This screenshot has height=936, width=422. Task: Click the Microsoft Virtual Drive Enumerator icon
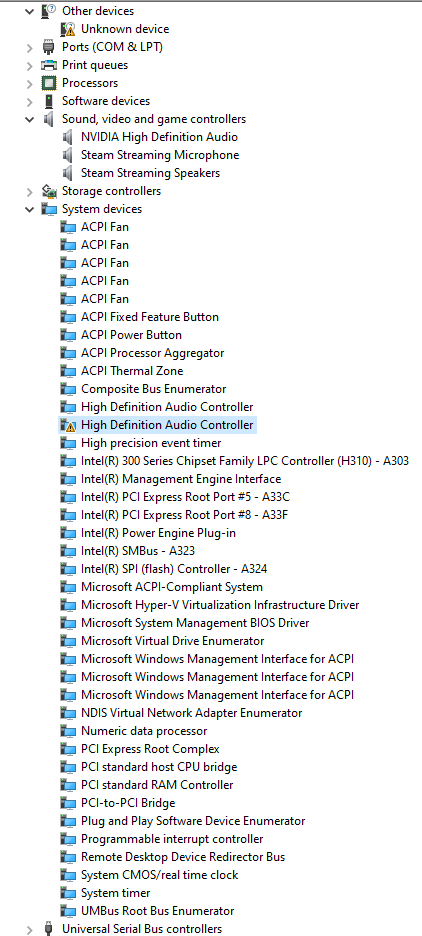pos(68,641)
